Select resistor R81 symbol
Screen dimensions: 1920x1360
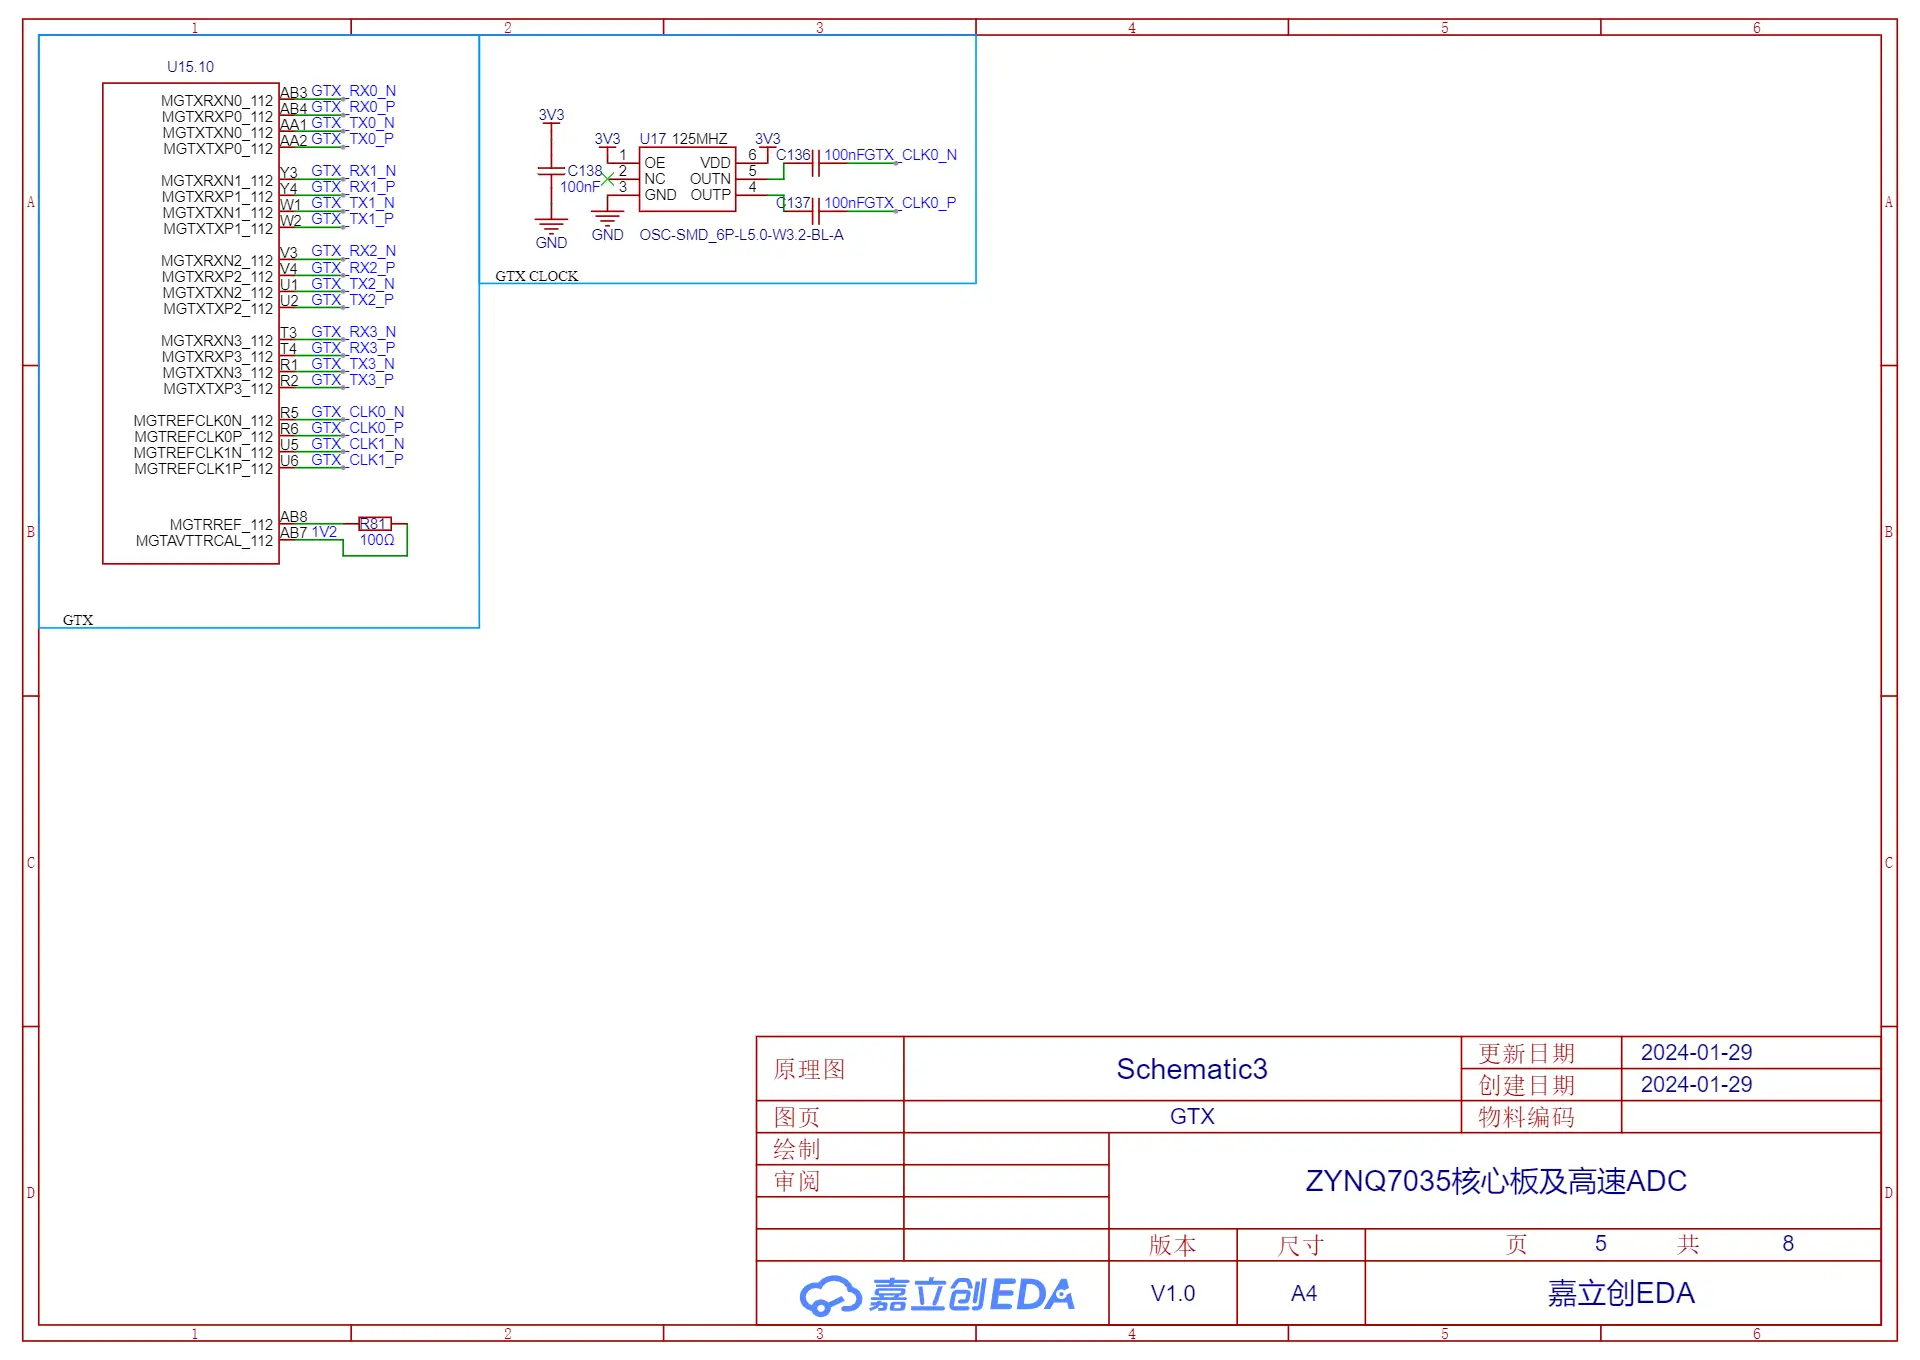[374, 524]
